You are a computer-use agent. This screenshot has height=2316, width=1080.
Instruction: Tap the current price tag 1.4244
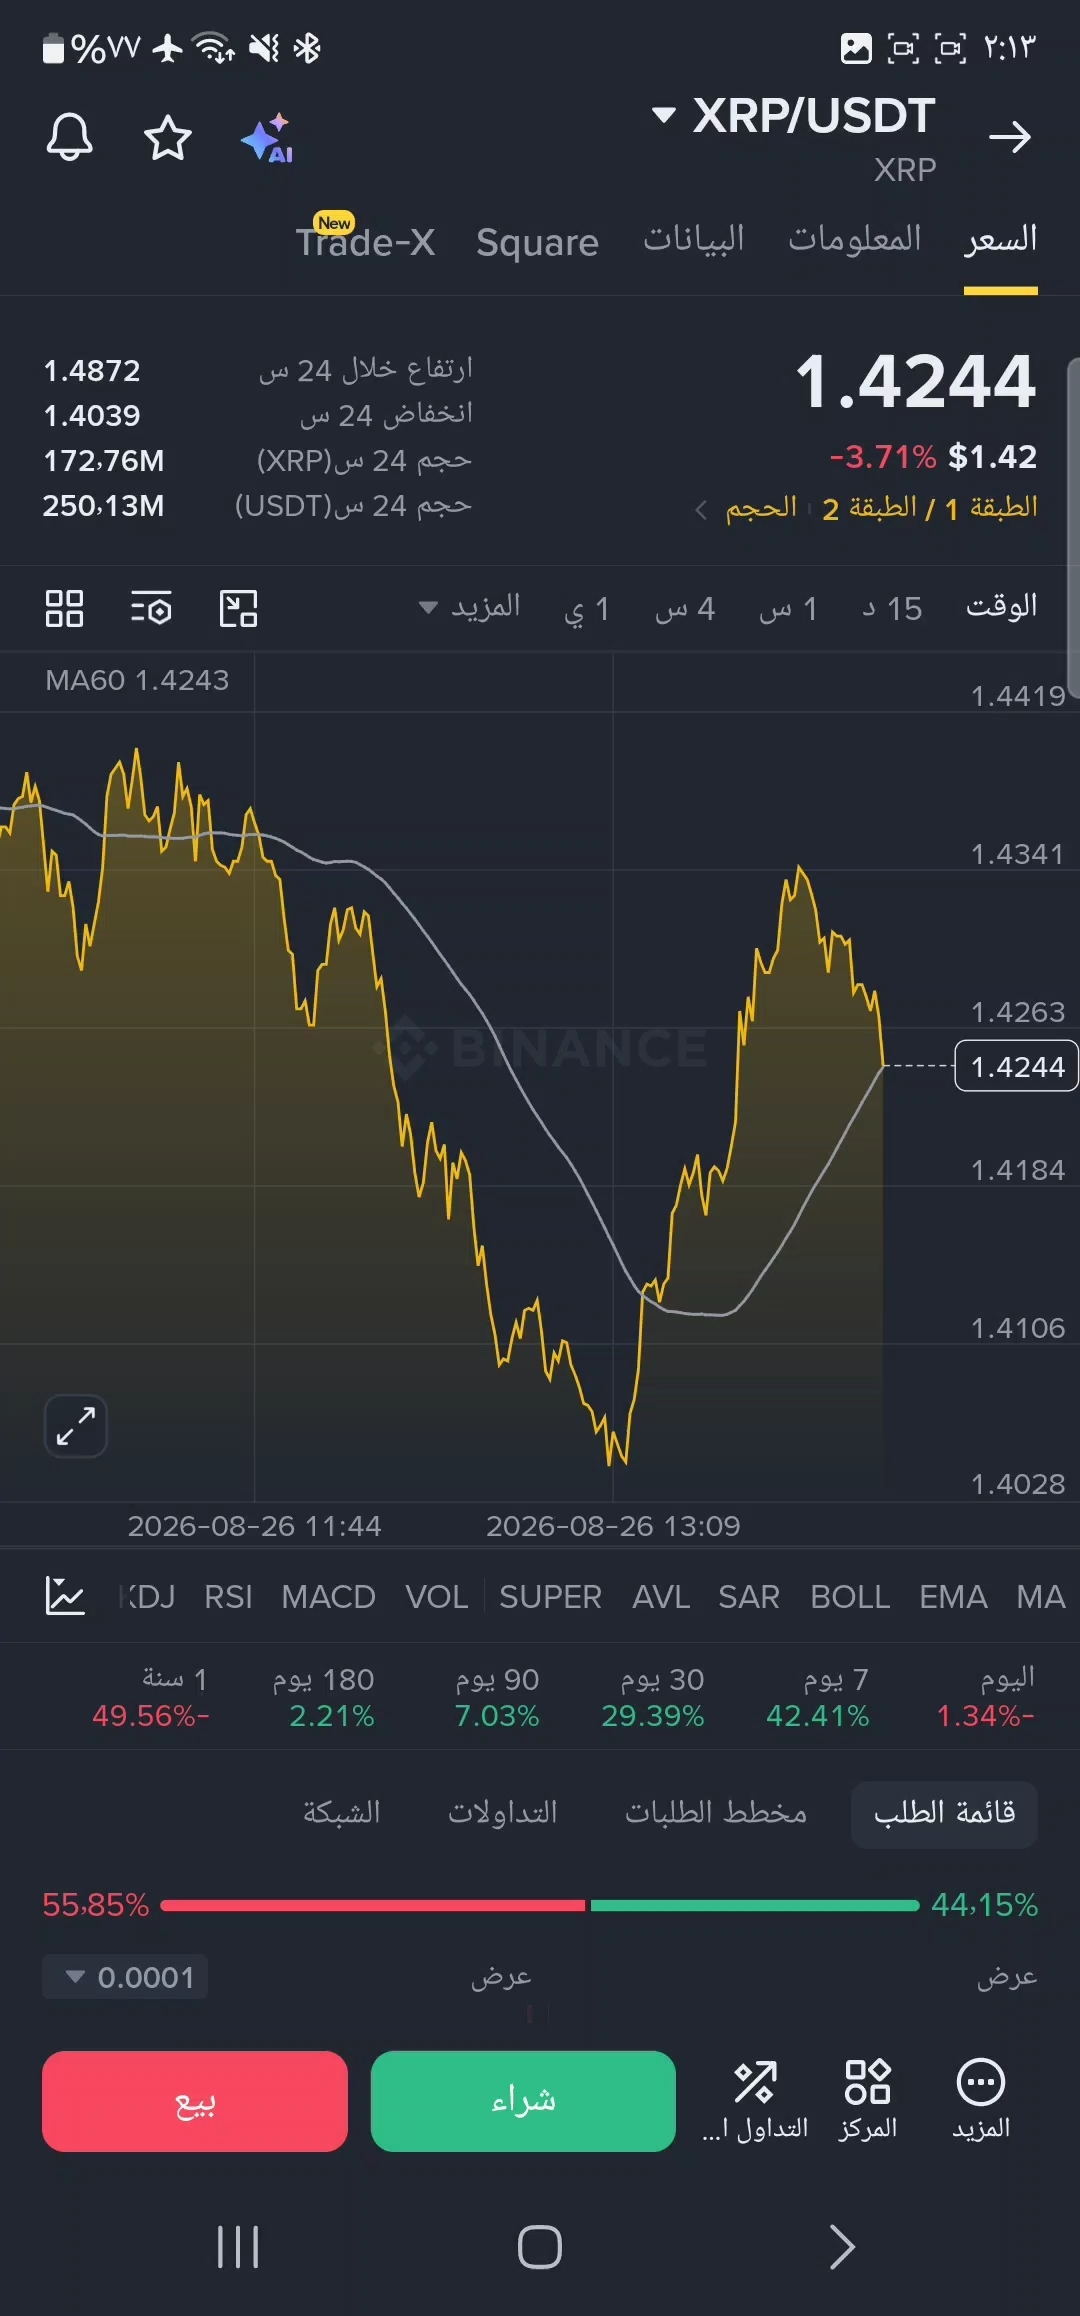point(1017,1066)
